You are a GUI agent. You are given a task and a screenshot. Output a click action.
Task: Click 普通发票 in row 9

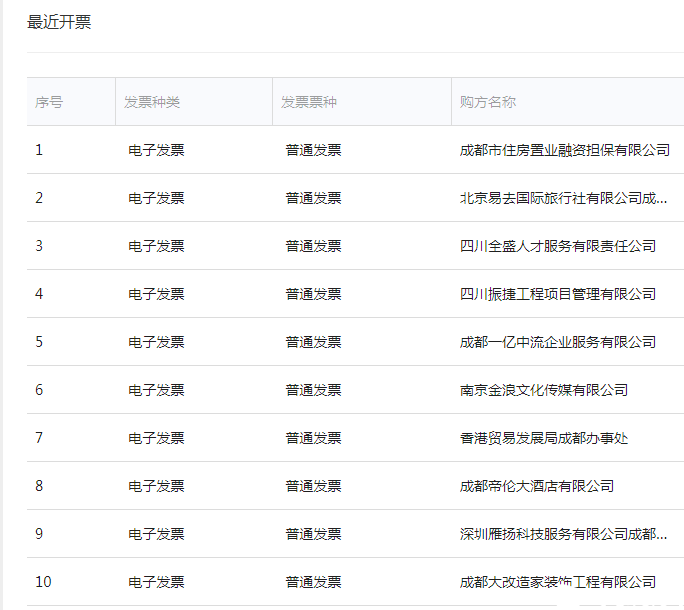(x=313, y=534)
